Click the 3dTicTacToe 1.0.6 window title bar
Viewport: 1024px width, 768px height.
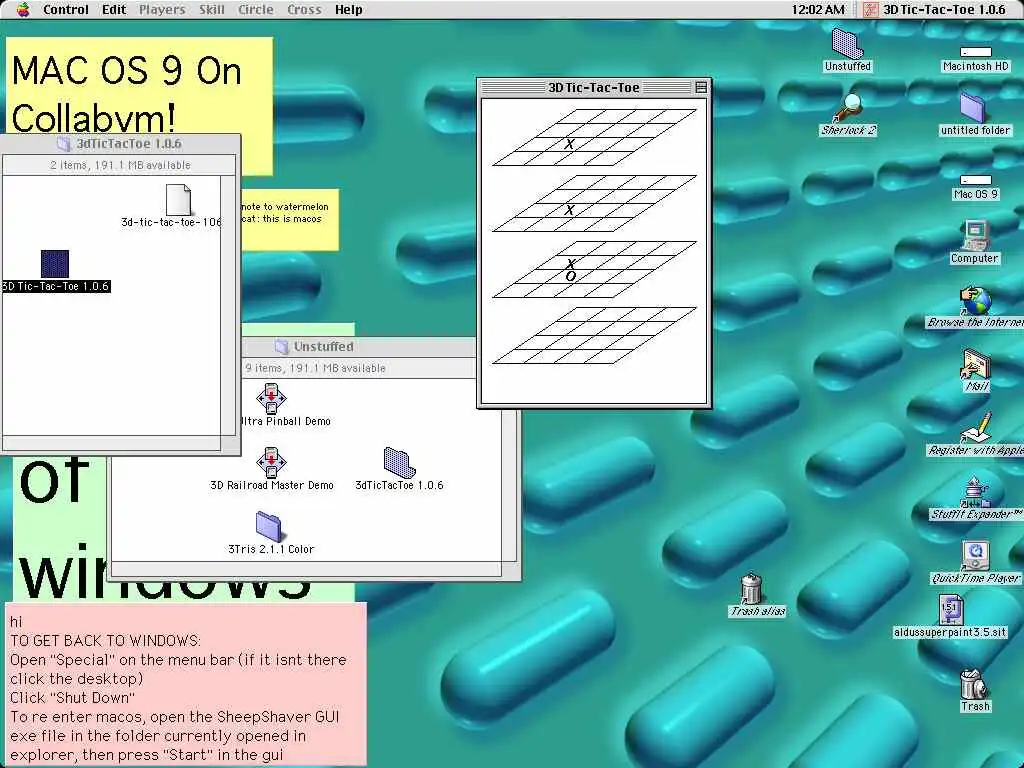(x=121, y=144)
